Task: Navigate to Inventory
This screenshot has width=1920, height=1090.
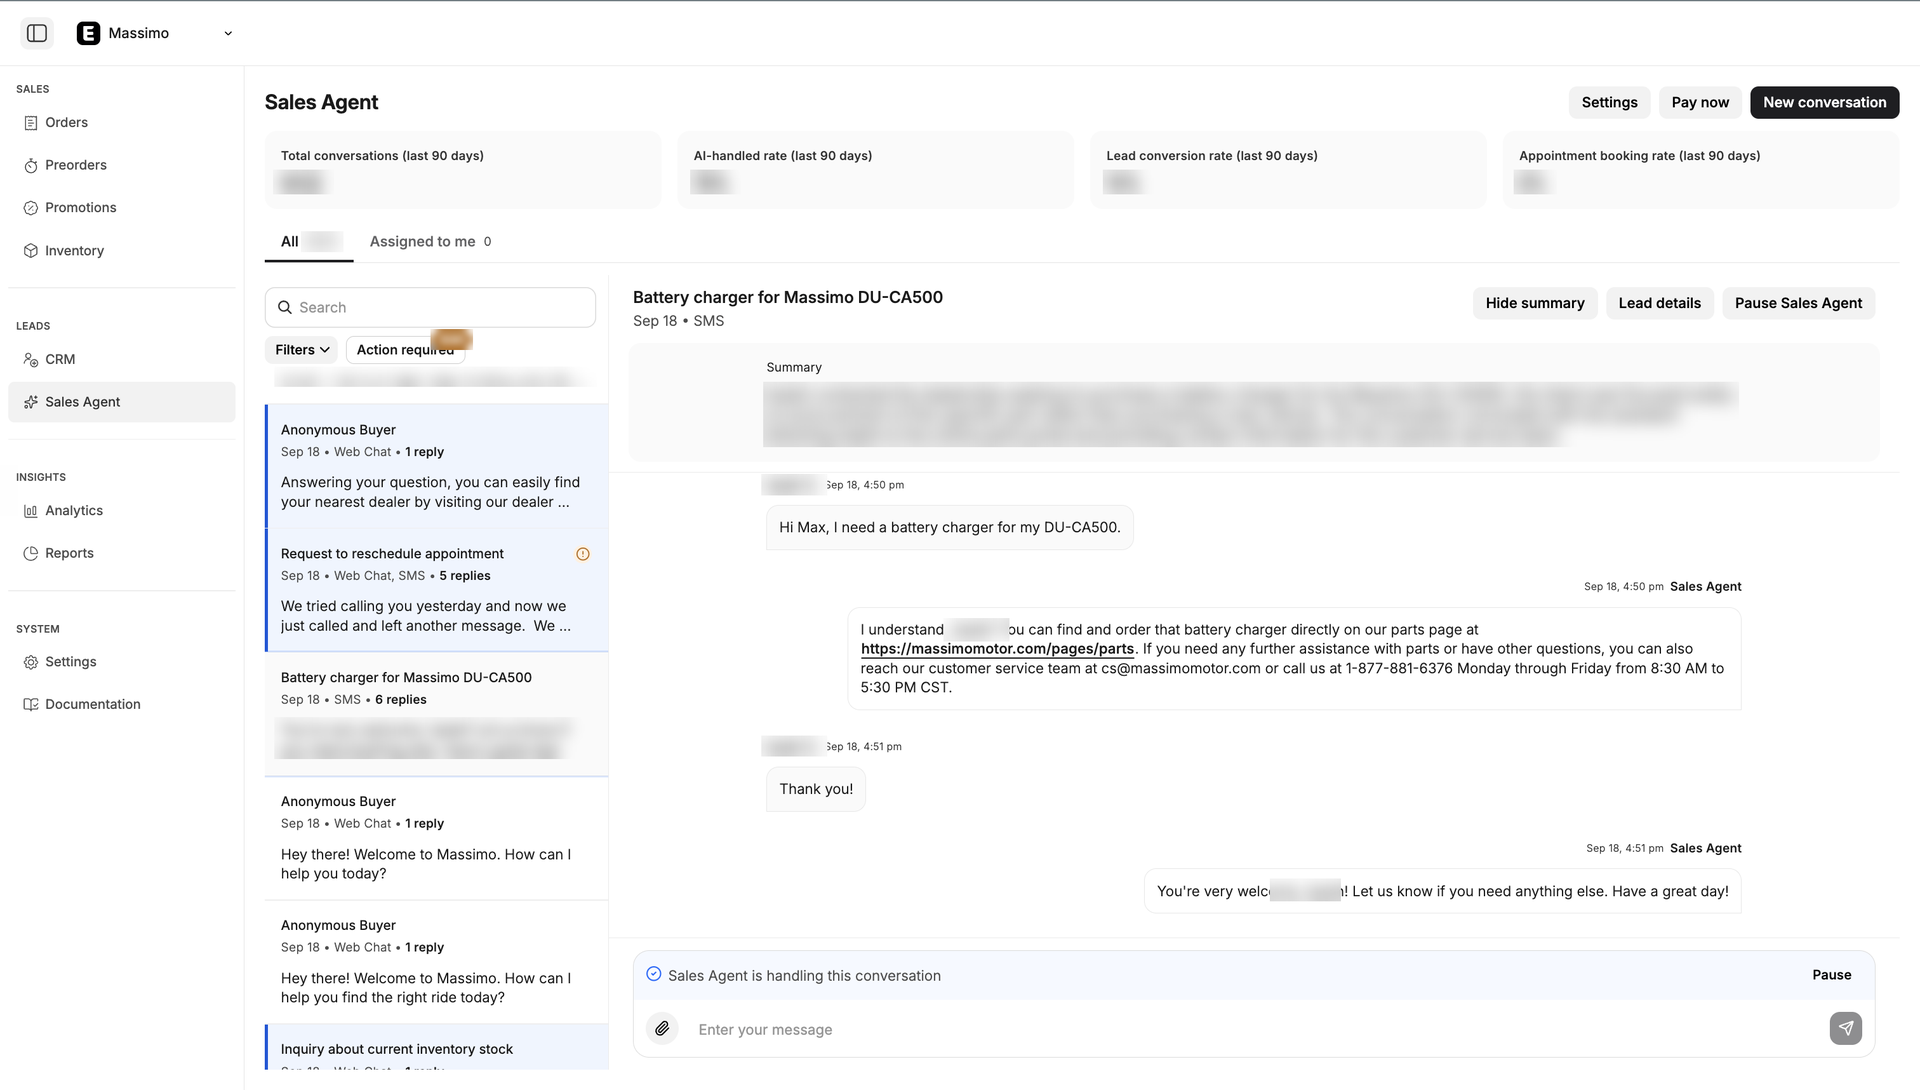Action: click(122, 251)
